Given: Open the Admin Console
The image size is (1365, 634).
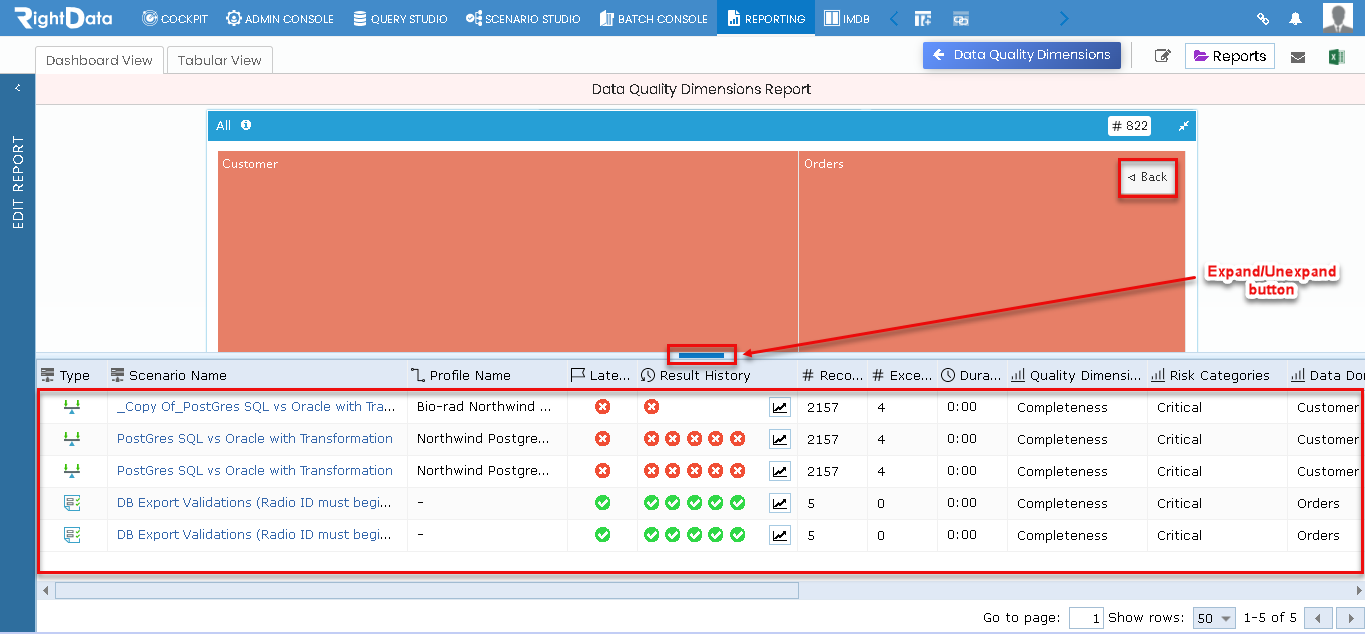Looking at the screenshot, I should click(279, 17).
